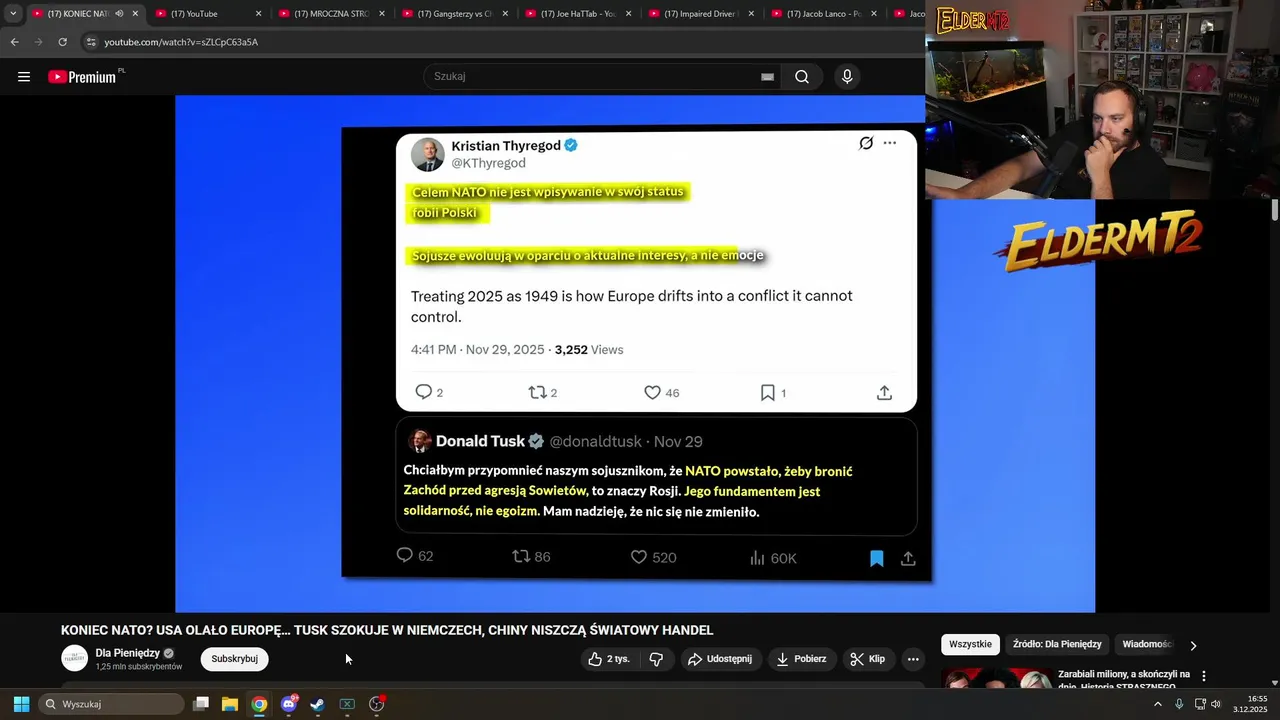
Task: Open the volume speaker tray icon
Action: click(1216, 704)
